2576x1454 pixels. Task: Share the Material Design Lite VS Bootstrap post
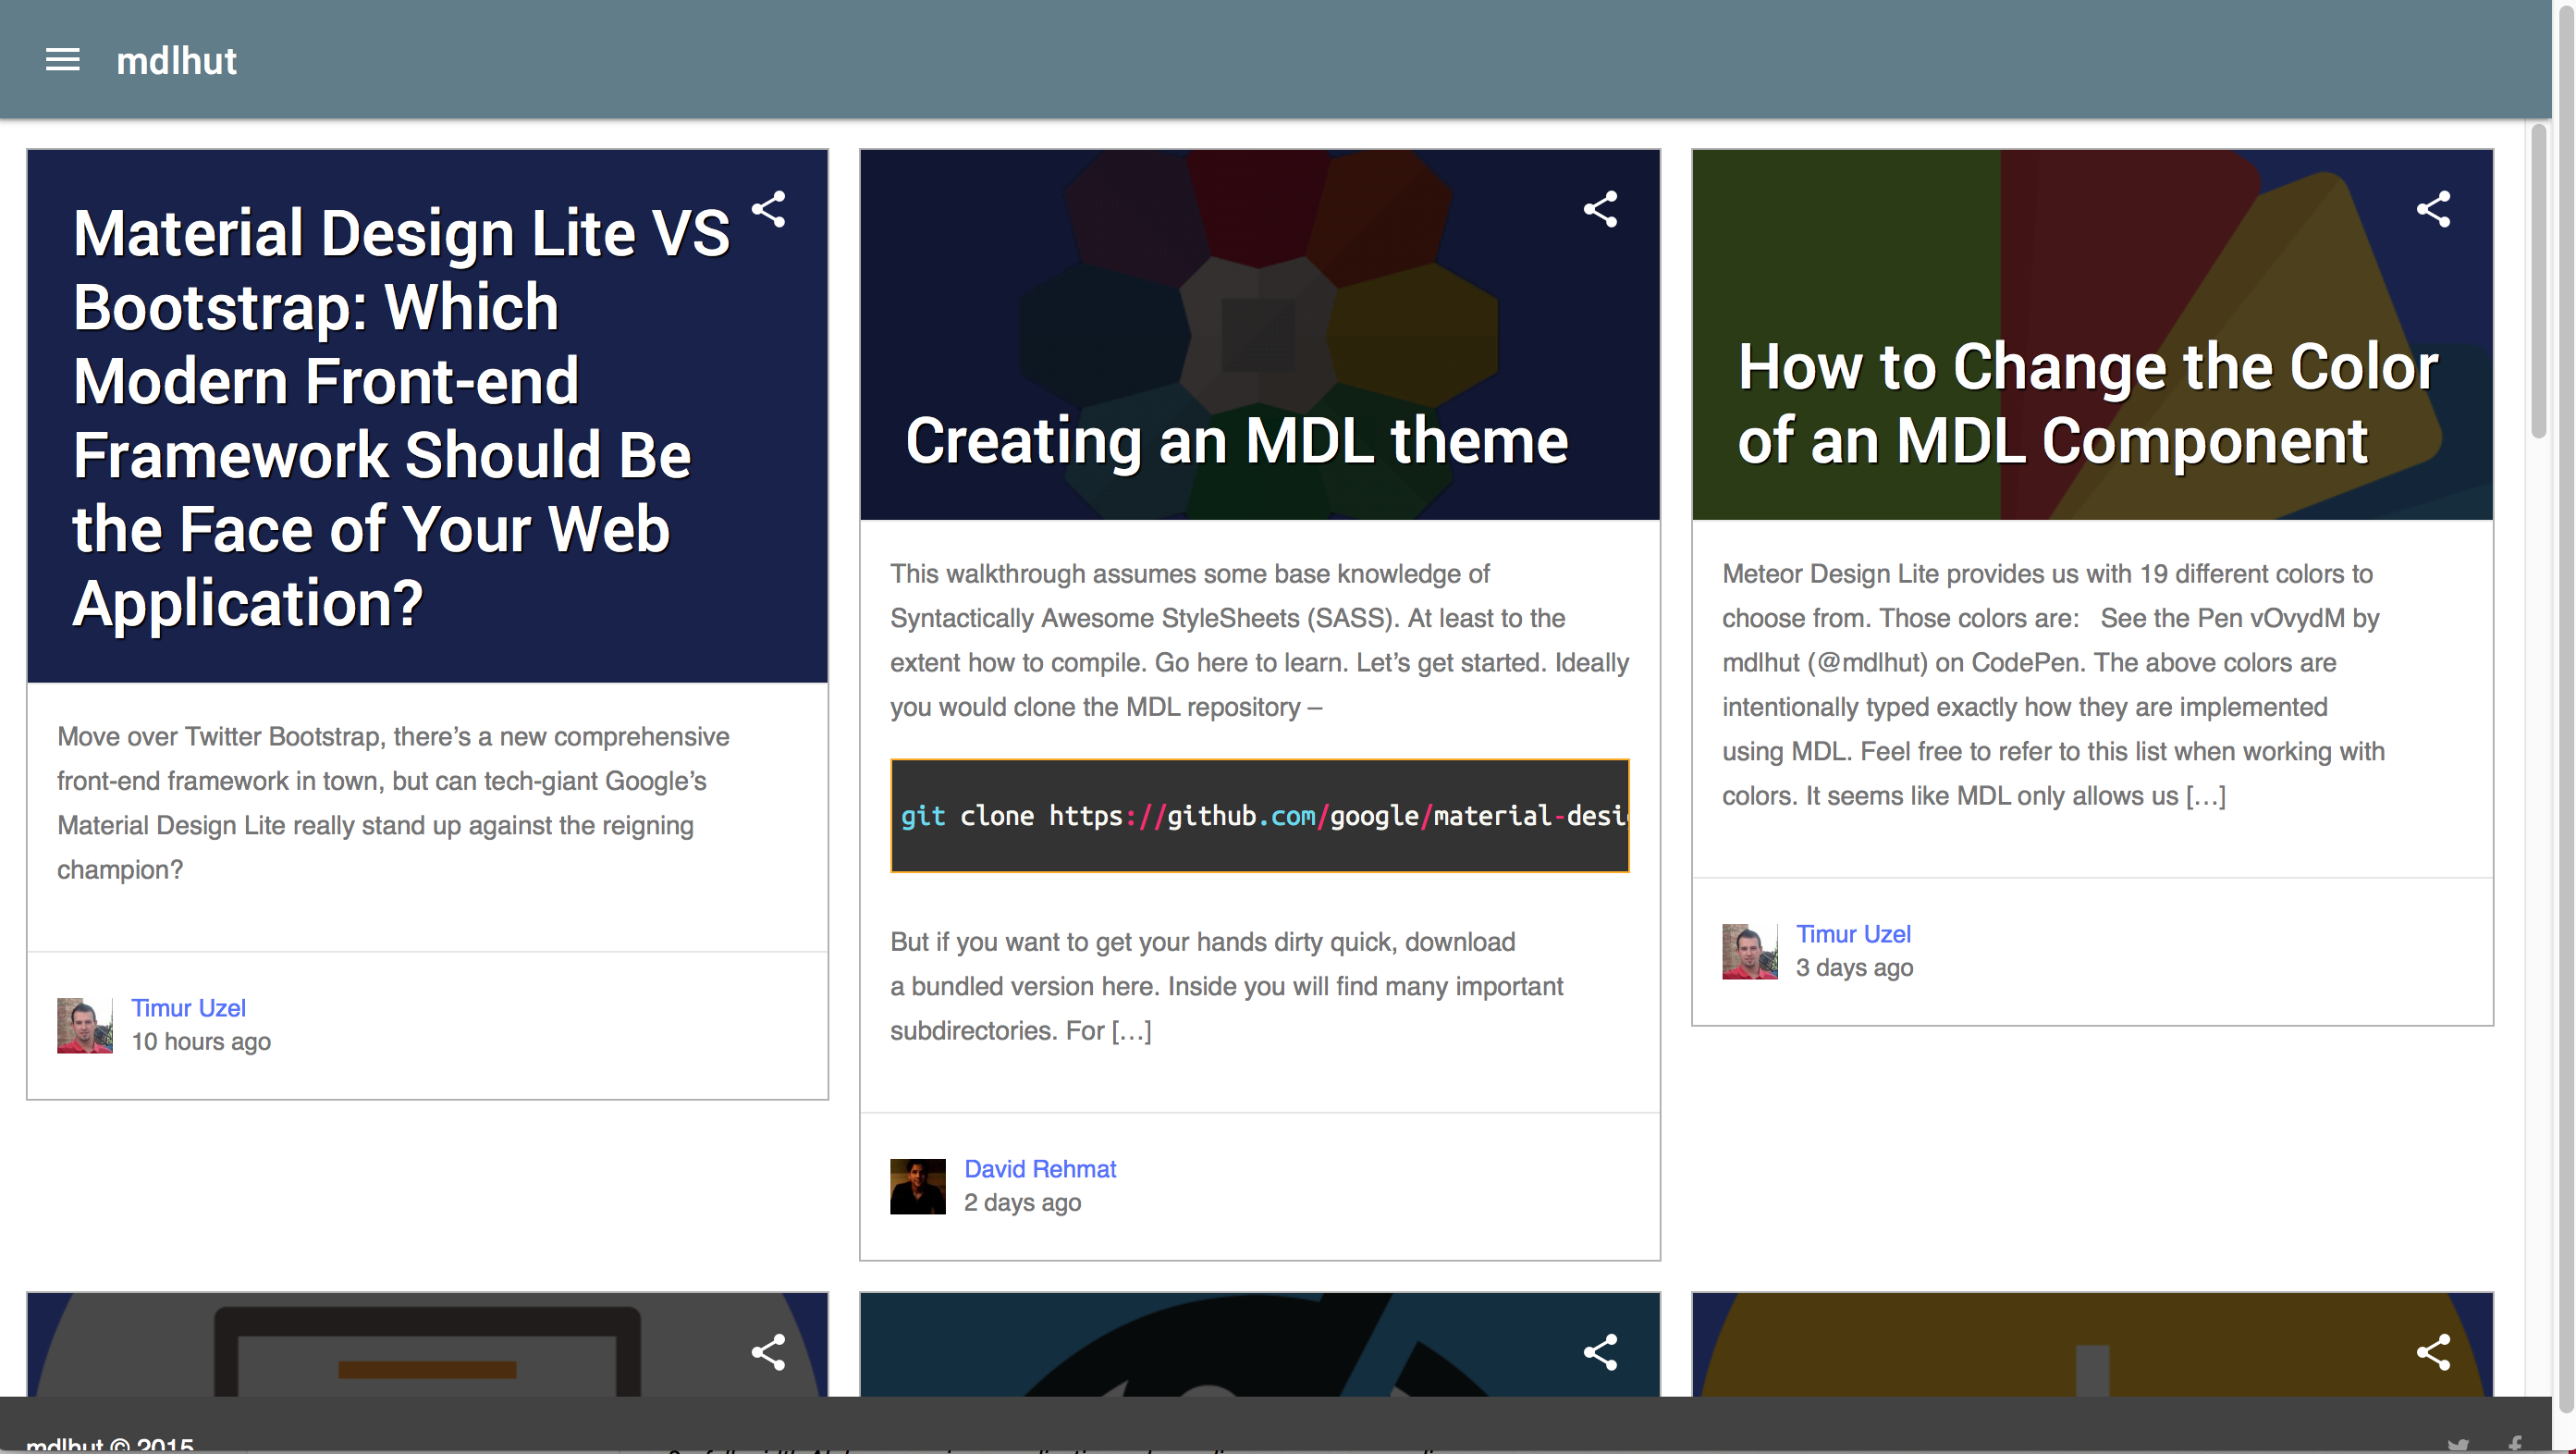(x=768, y=209)
